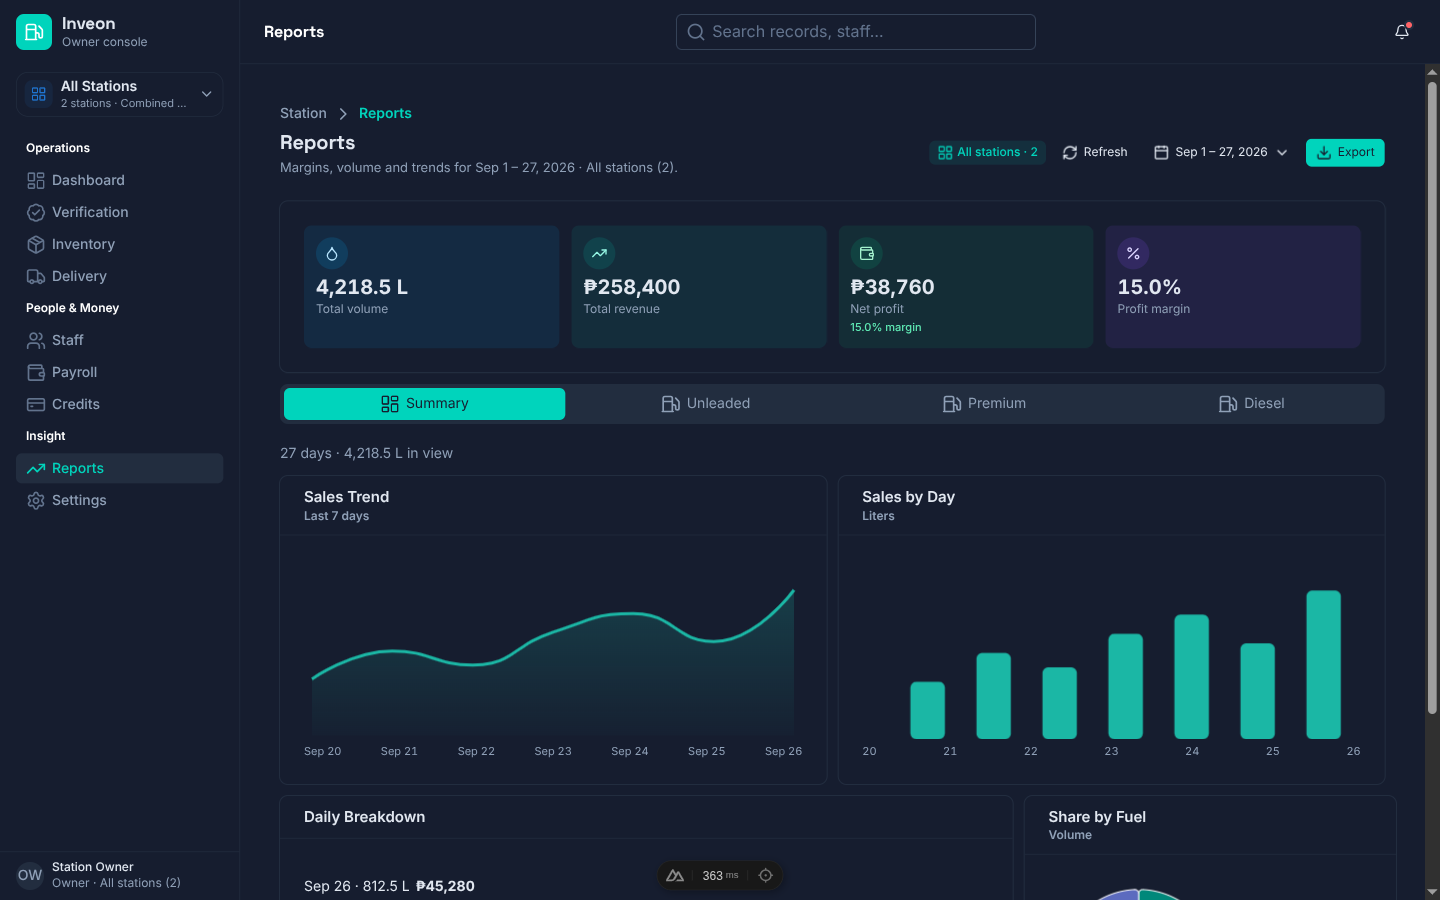Navigate to Delivery
Image resolution: width=1440 pixels, height=900 pixels.
coord(119,276)
